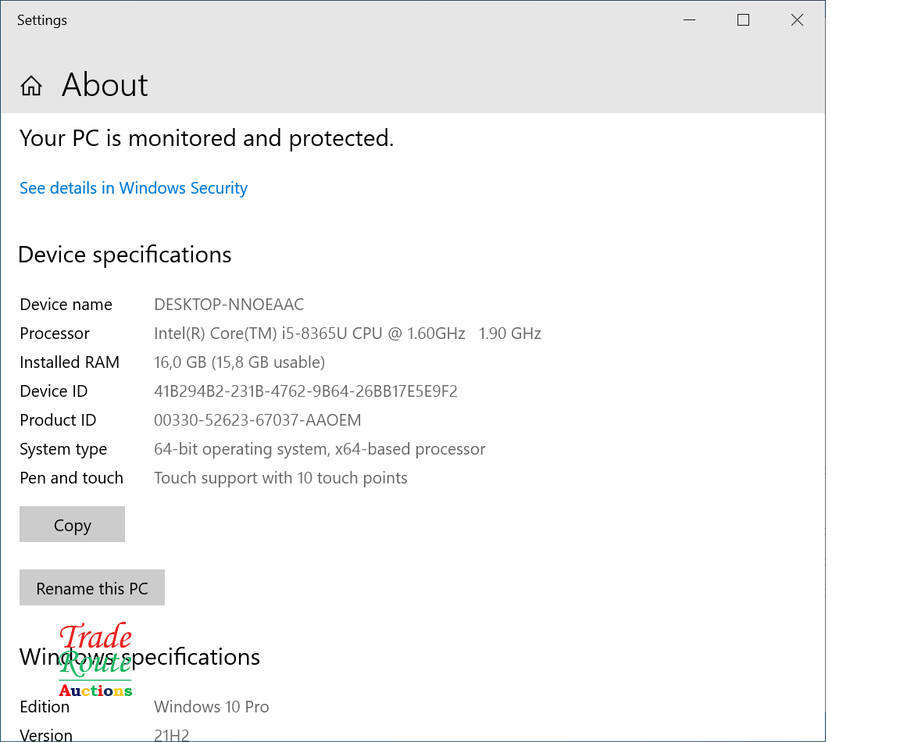Click the Device ID value string
This screenshot has width=900, height=742.
coord(305,391)
